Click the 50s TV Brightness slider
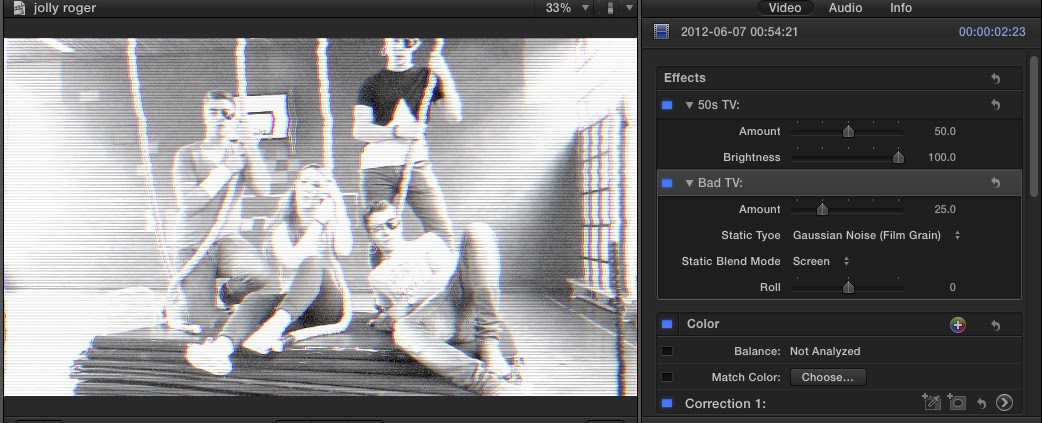The image size is (1042, 423). 847,157
